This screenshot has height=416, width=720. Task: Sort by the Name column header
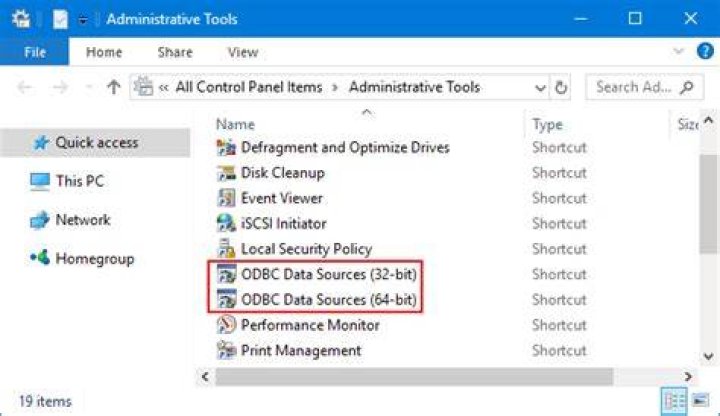click(235, 124)
